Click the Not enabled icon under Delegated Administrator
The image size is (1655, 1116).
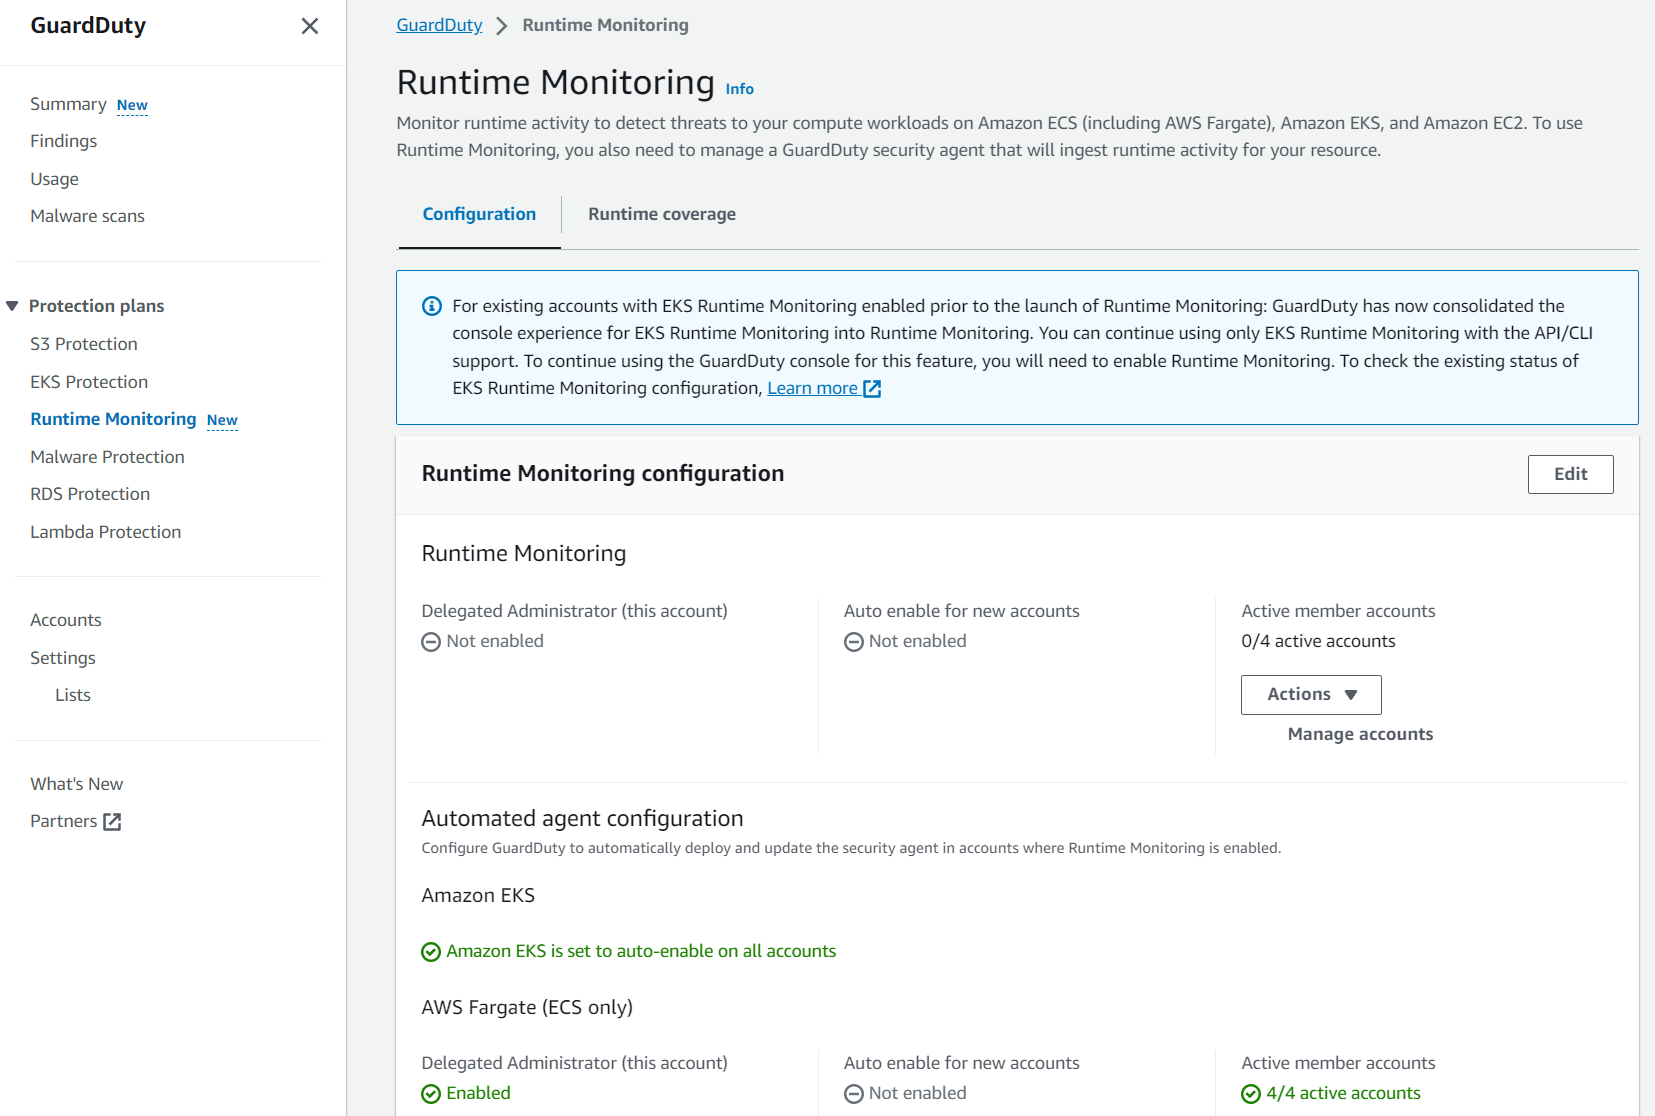tap(430, 641)
